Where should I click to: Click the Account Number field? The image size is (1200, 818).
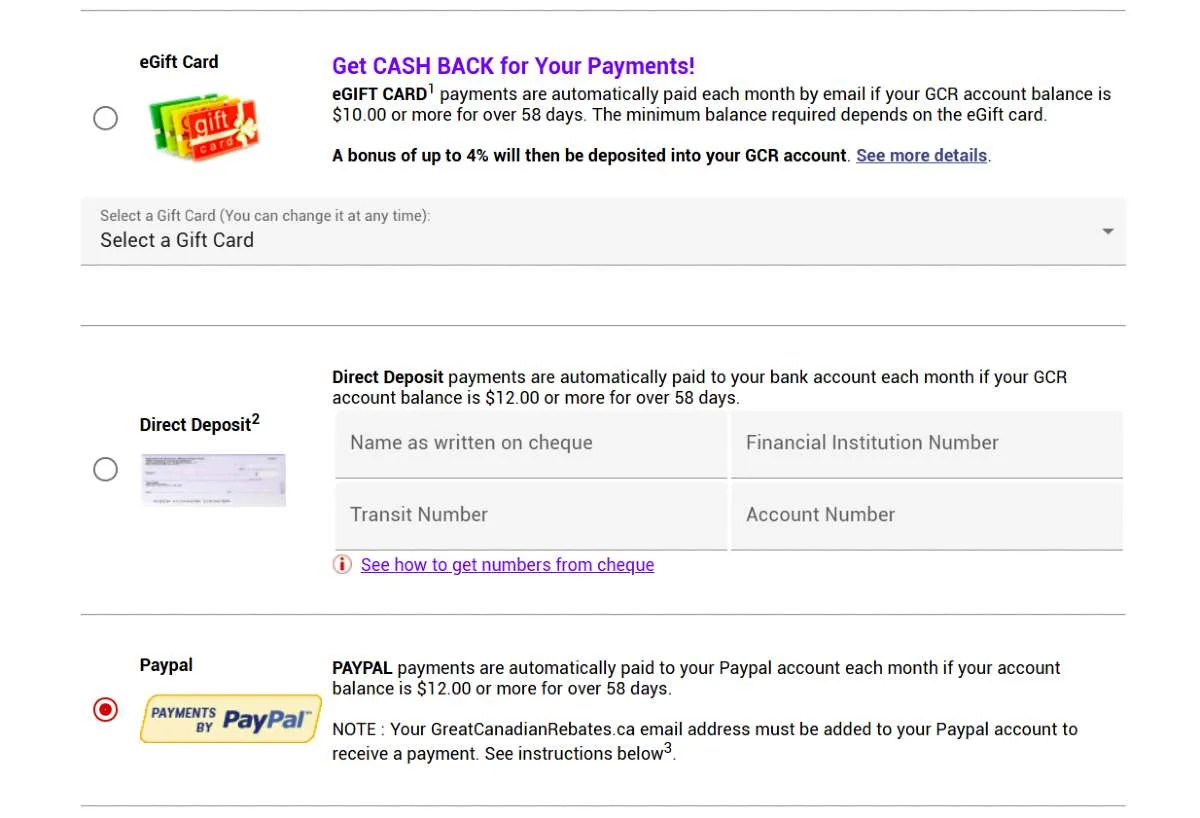(926, 514)
